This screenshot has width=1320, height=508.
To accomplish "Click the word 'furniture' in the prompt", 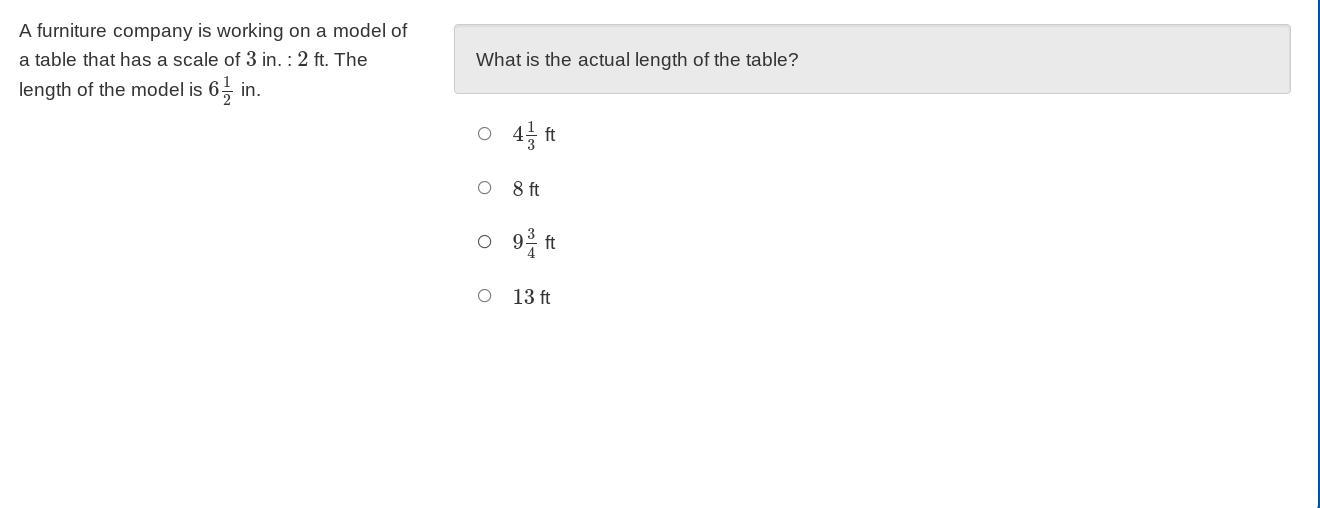I will pos(72,31).
